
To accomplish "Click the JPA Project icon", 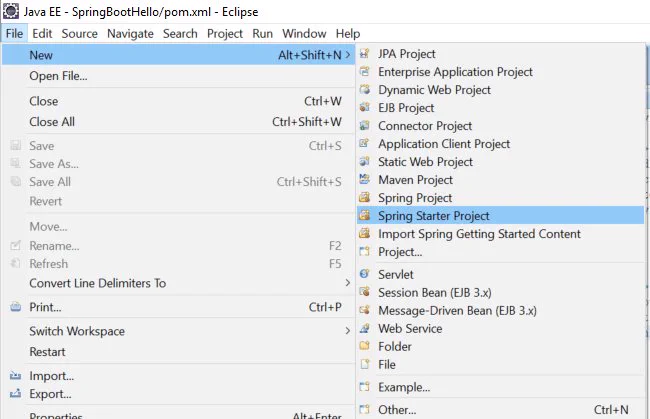I will 364,53.
